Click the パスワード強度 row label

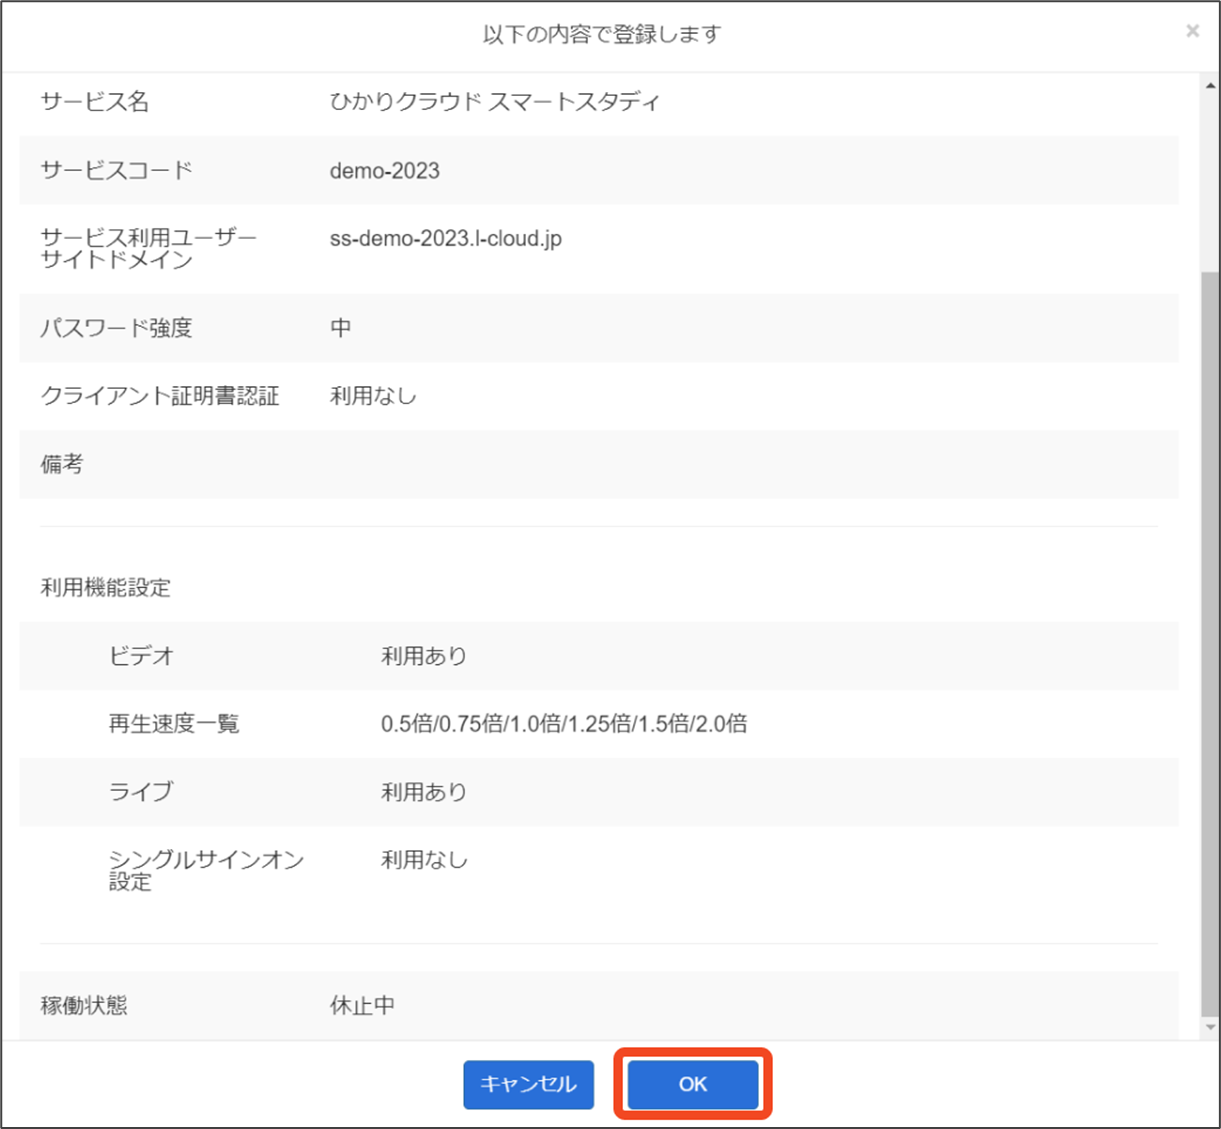coord(116,328)
